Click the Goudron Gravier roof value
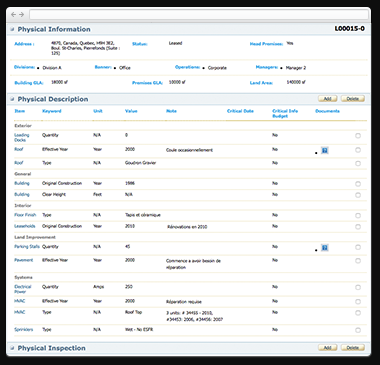Screen dimensions: 380x365 click(140, 163)
